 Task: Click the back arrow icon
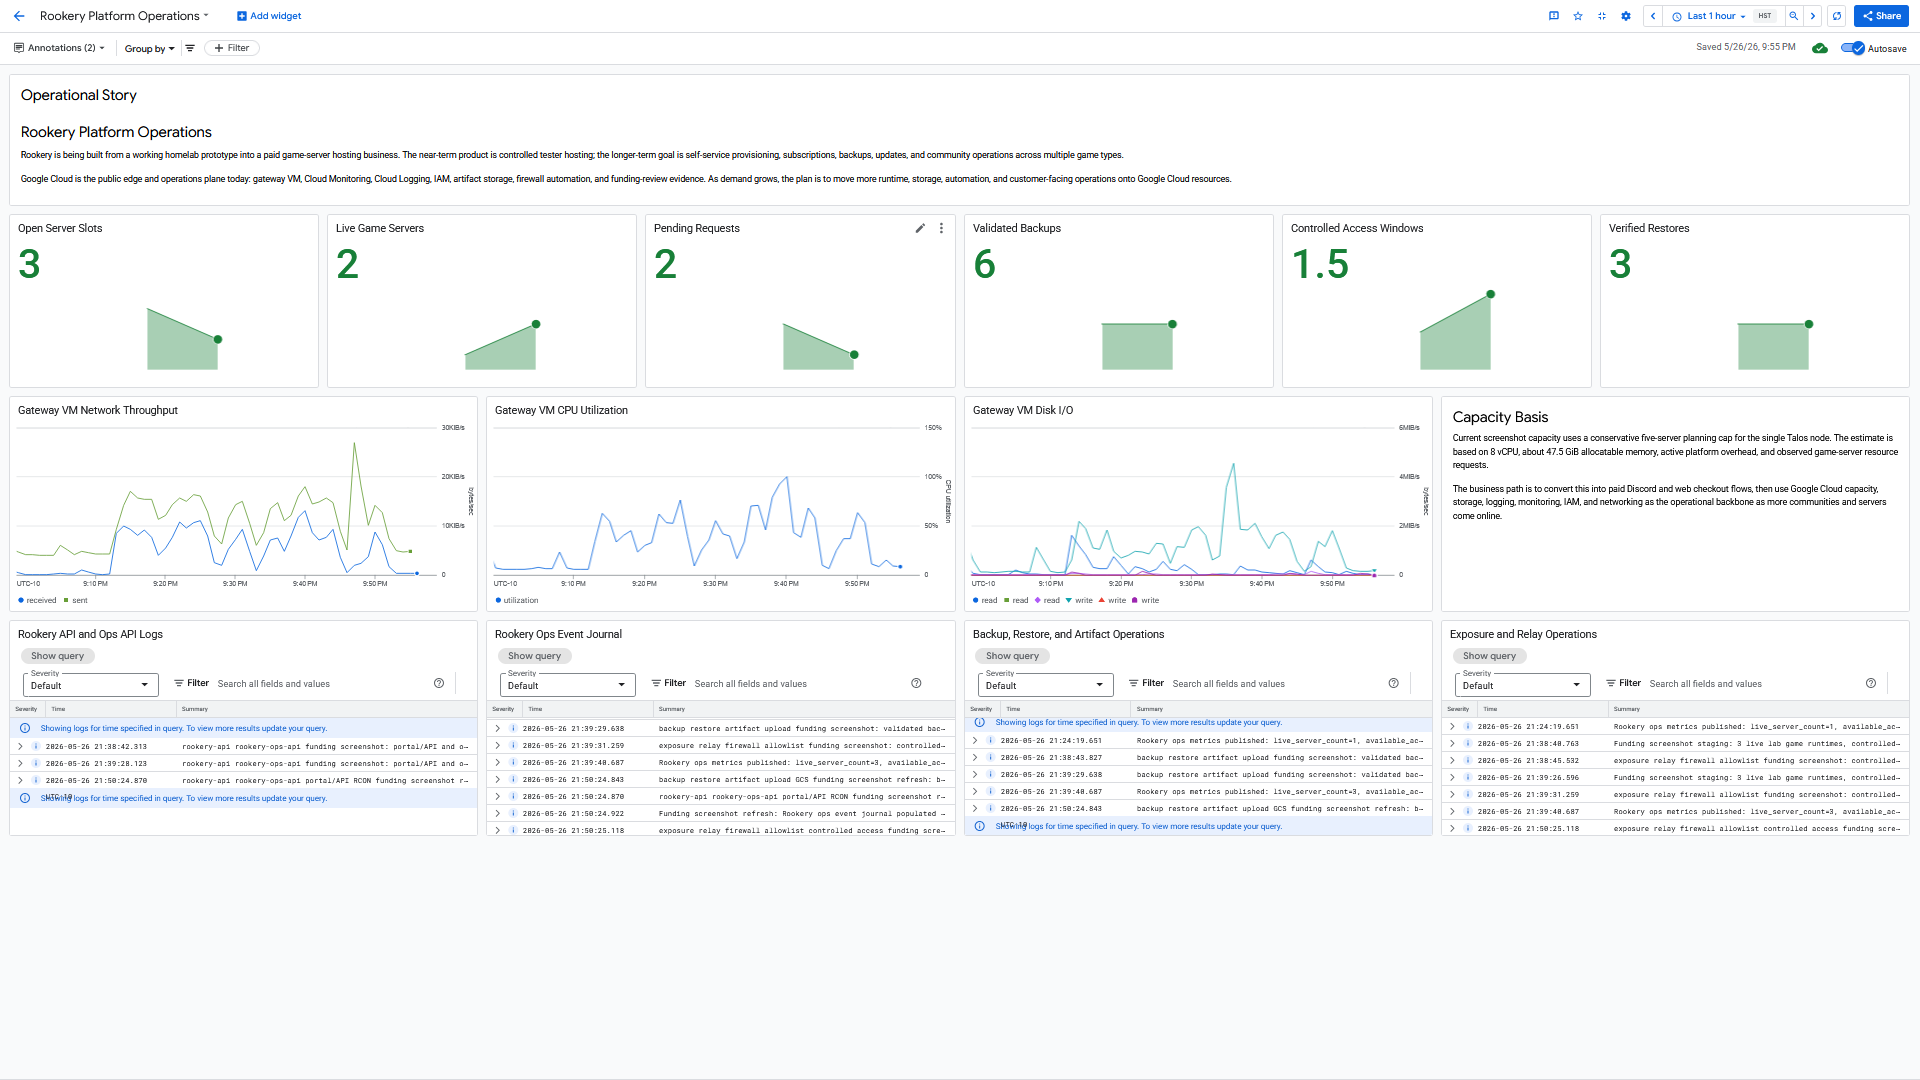(x=19, y=16)
